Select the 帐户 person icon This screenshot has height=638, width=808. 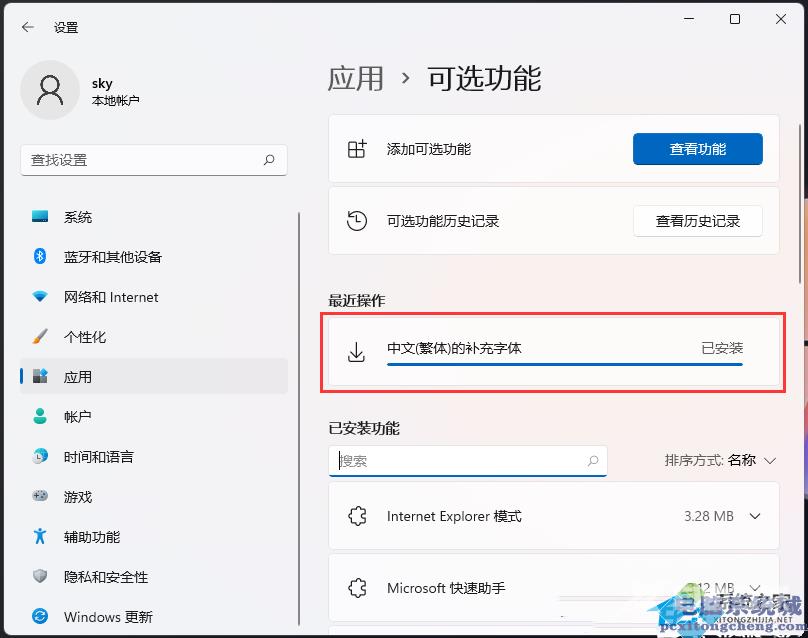(40, 416)
